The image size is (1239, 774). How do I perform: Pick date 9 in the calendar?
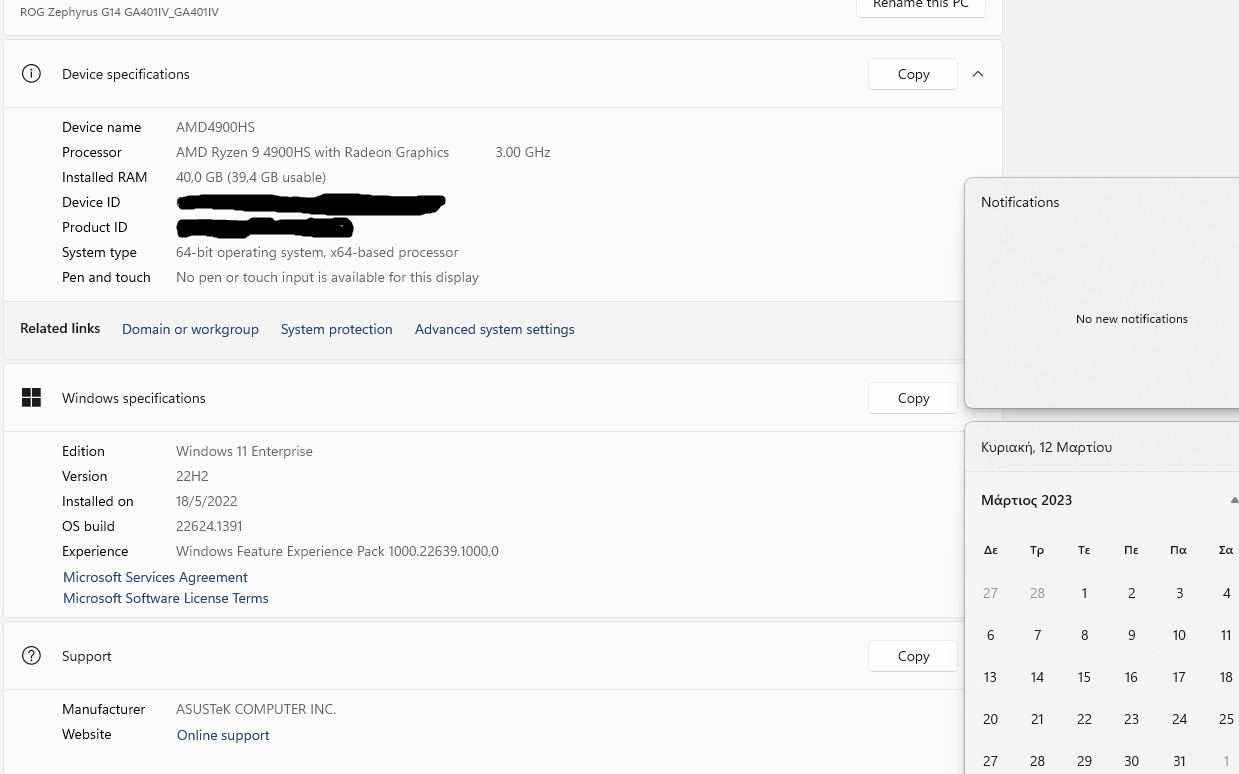tap(1131, 635)
